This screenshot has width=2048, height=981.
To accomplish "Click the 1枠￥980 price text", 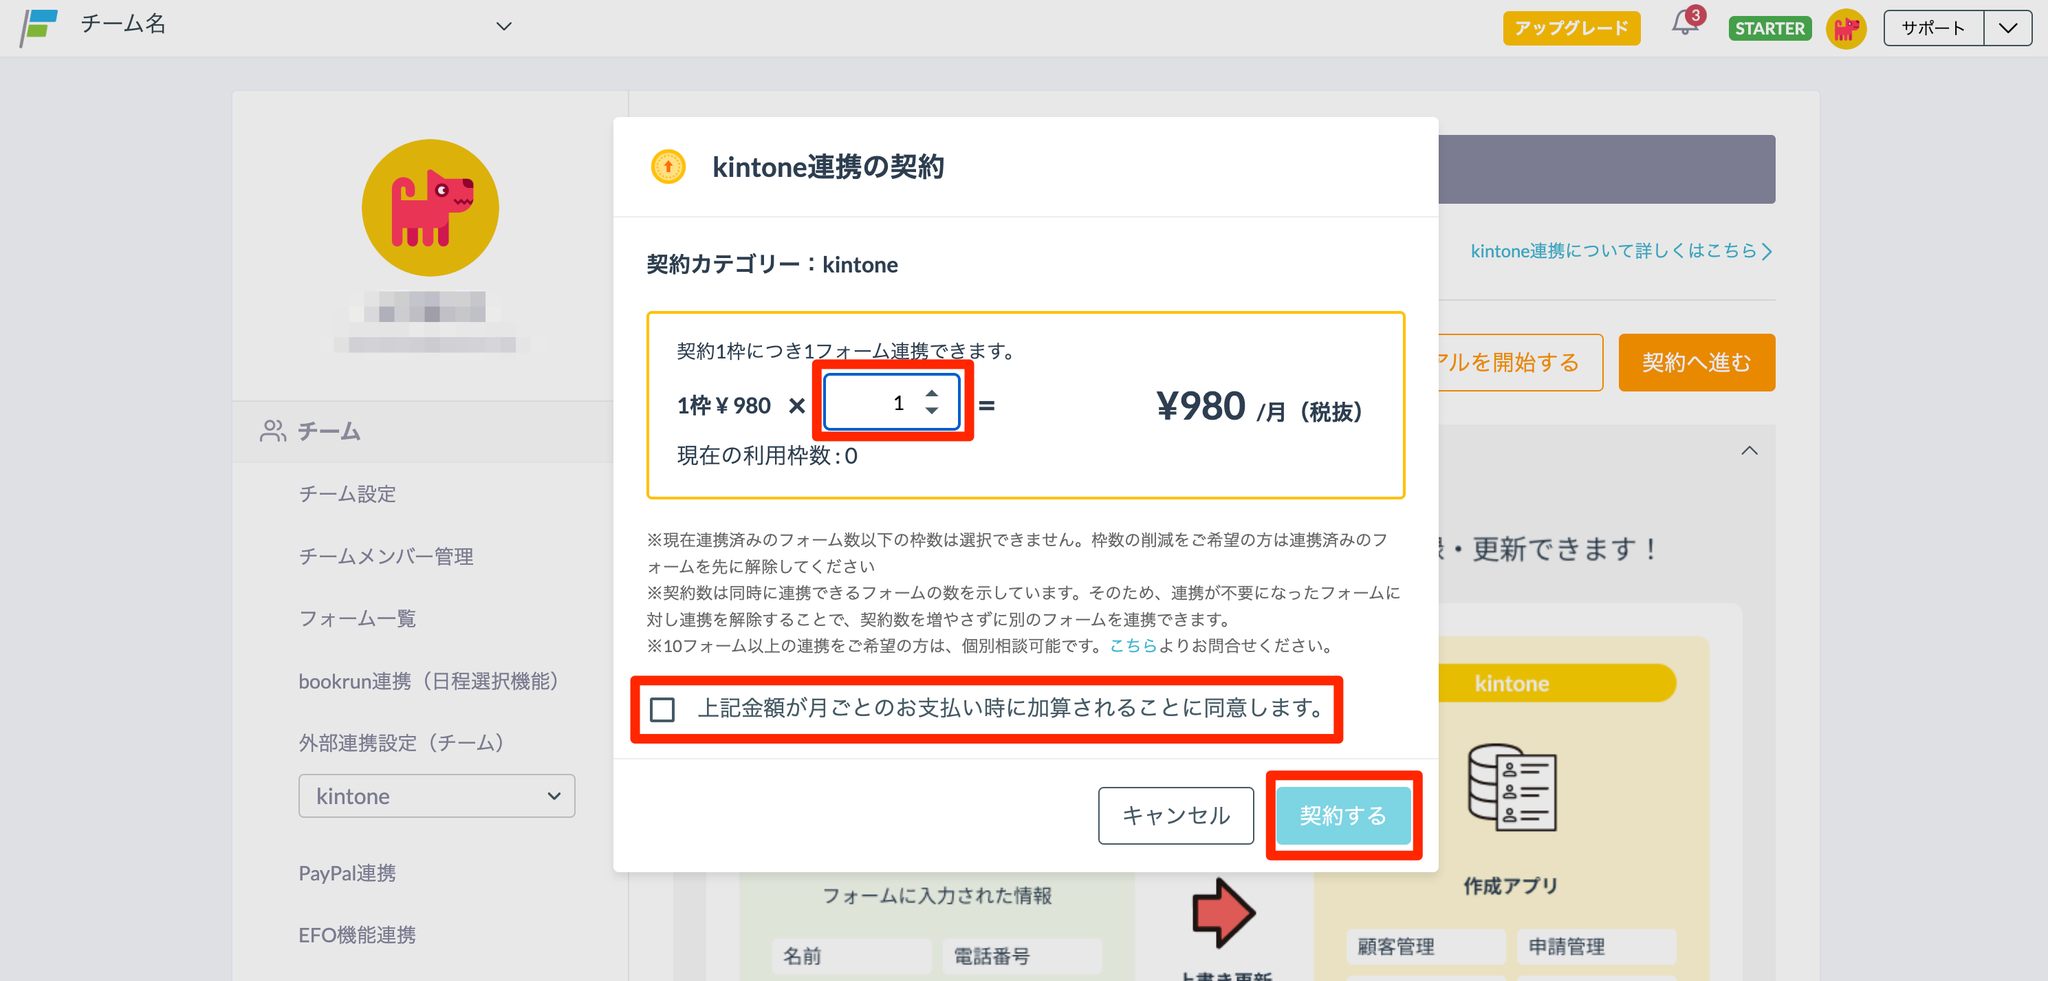I will [724, 406].
